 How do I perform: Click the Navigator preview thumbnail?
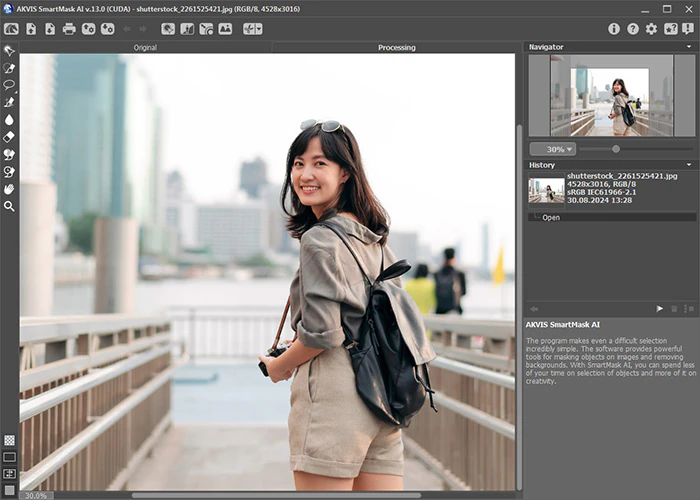pyautogui.click(x=612, y=96)
